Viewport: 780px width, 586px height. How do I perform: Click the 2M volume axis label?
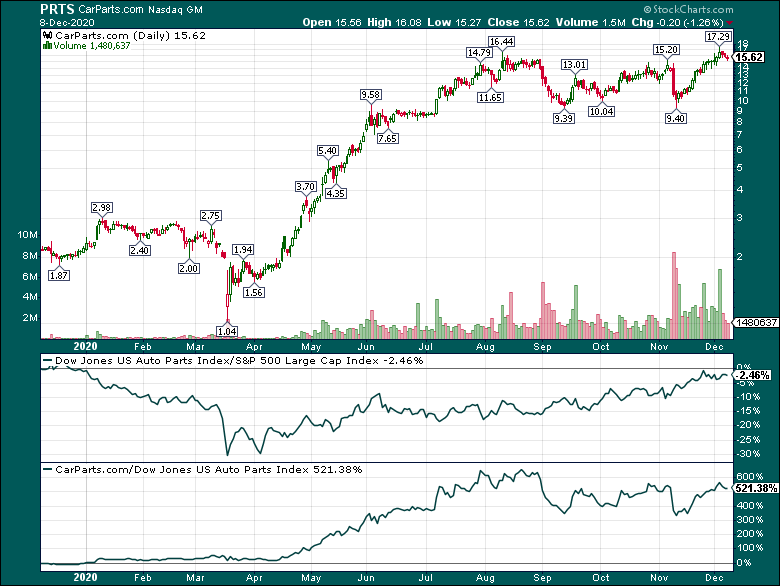click(x=30, y=318)
